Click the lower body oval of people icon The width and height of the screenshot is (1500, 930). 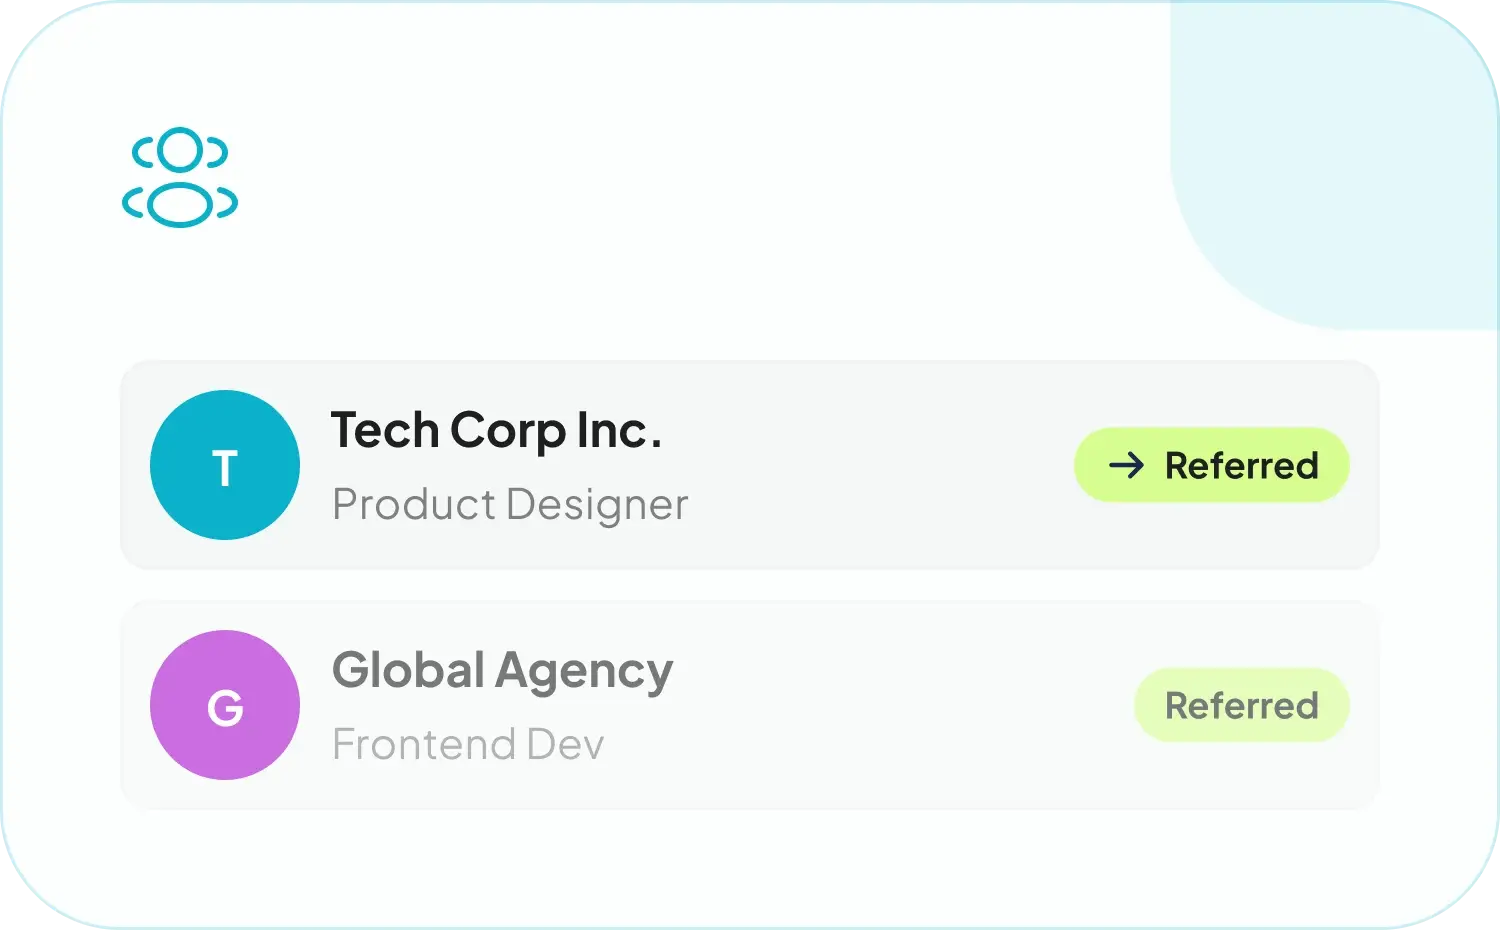pos(180,204)
